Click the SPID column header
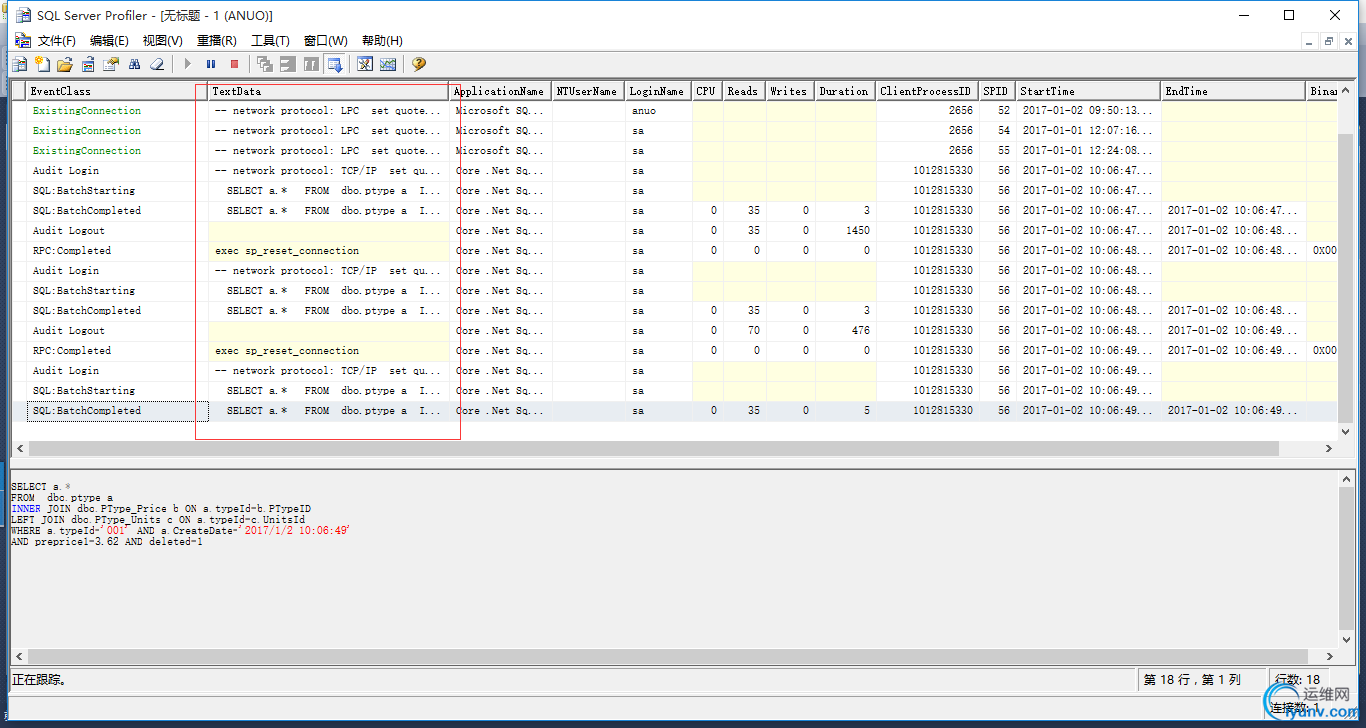Viewport: 1366px width, 728px height. click(998, 91)
